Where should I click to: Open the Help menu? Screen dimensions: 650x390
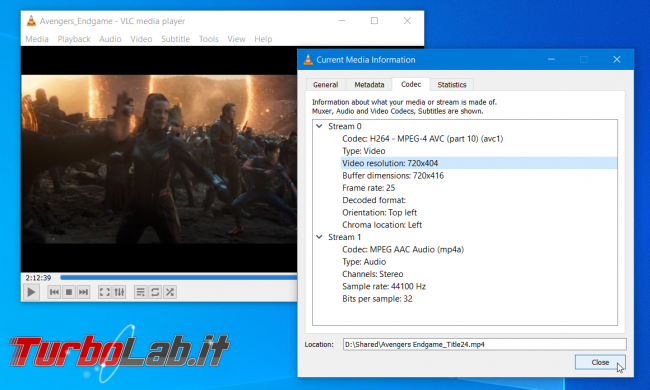[x=263, y=39]
